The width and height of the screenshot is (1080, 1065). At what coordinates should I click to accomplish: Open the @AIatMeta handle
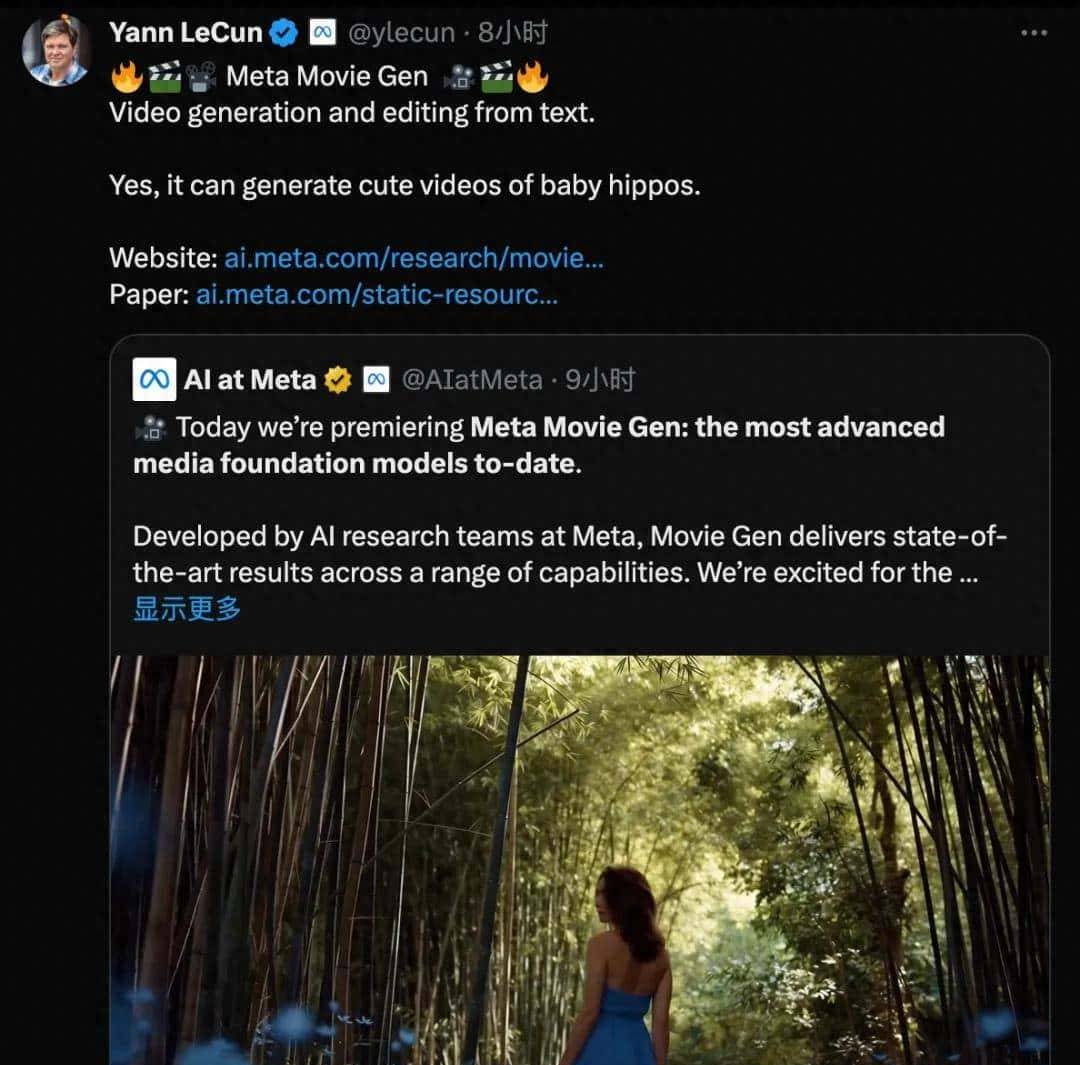coord(471,380)
